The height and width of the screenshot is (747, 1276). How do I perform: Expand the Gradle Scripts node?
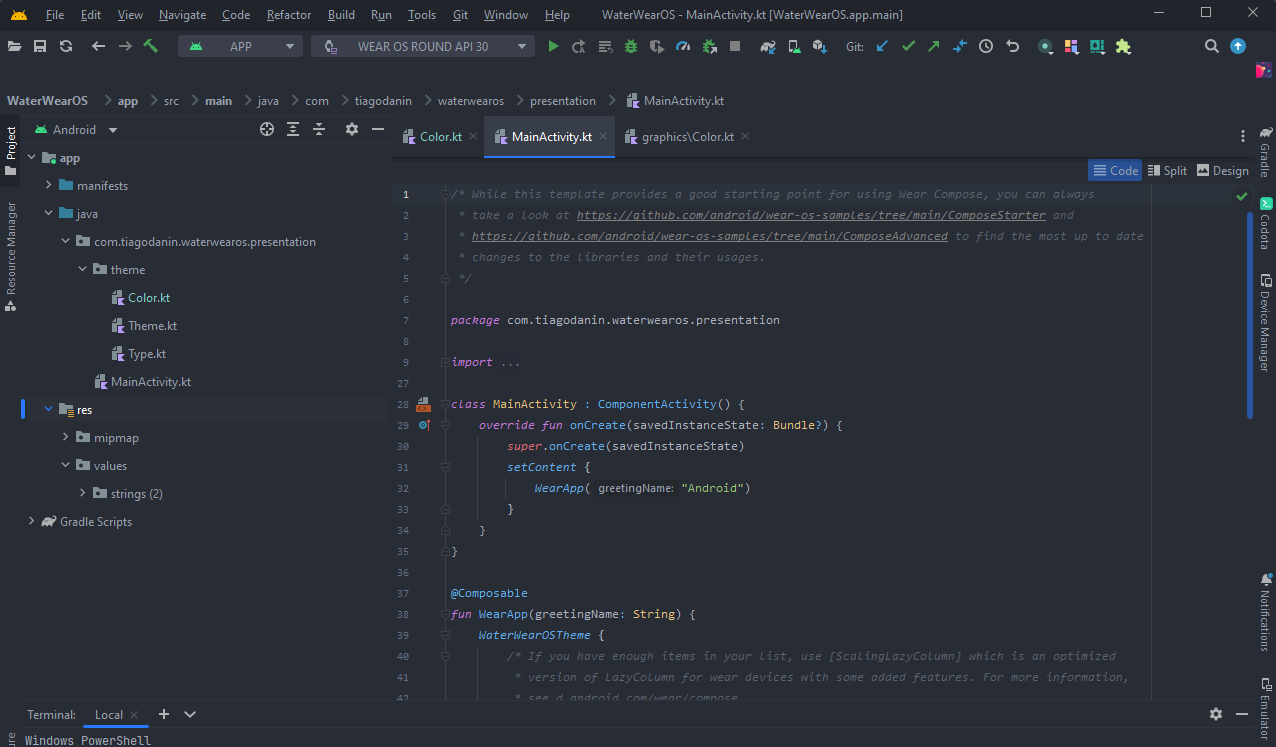click(x=31, y=522)
